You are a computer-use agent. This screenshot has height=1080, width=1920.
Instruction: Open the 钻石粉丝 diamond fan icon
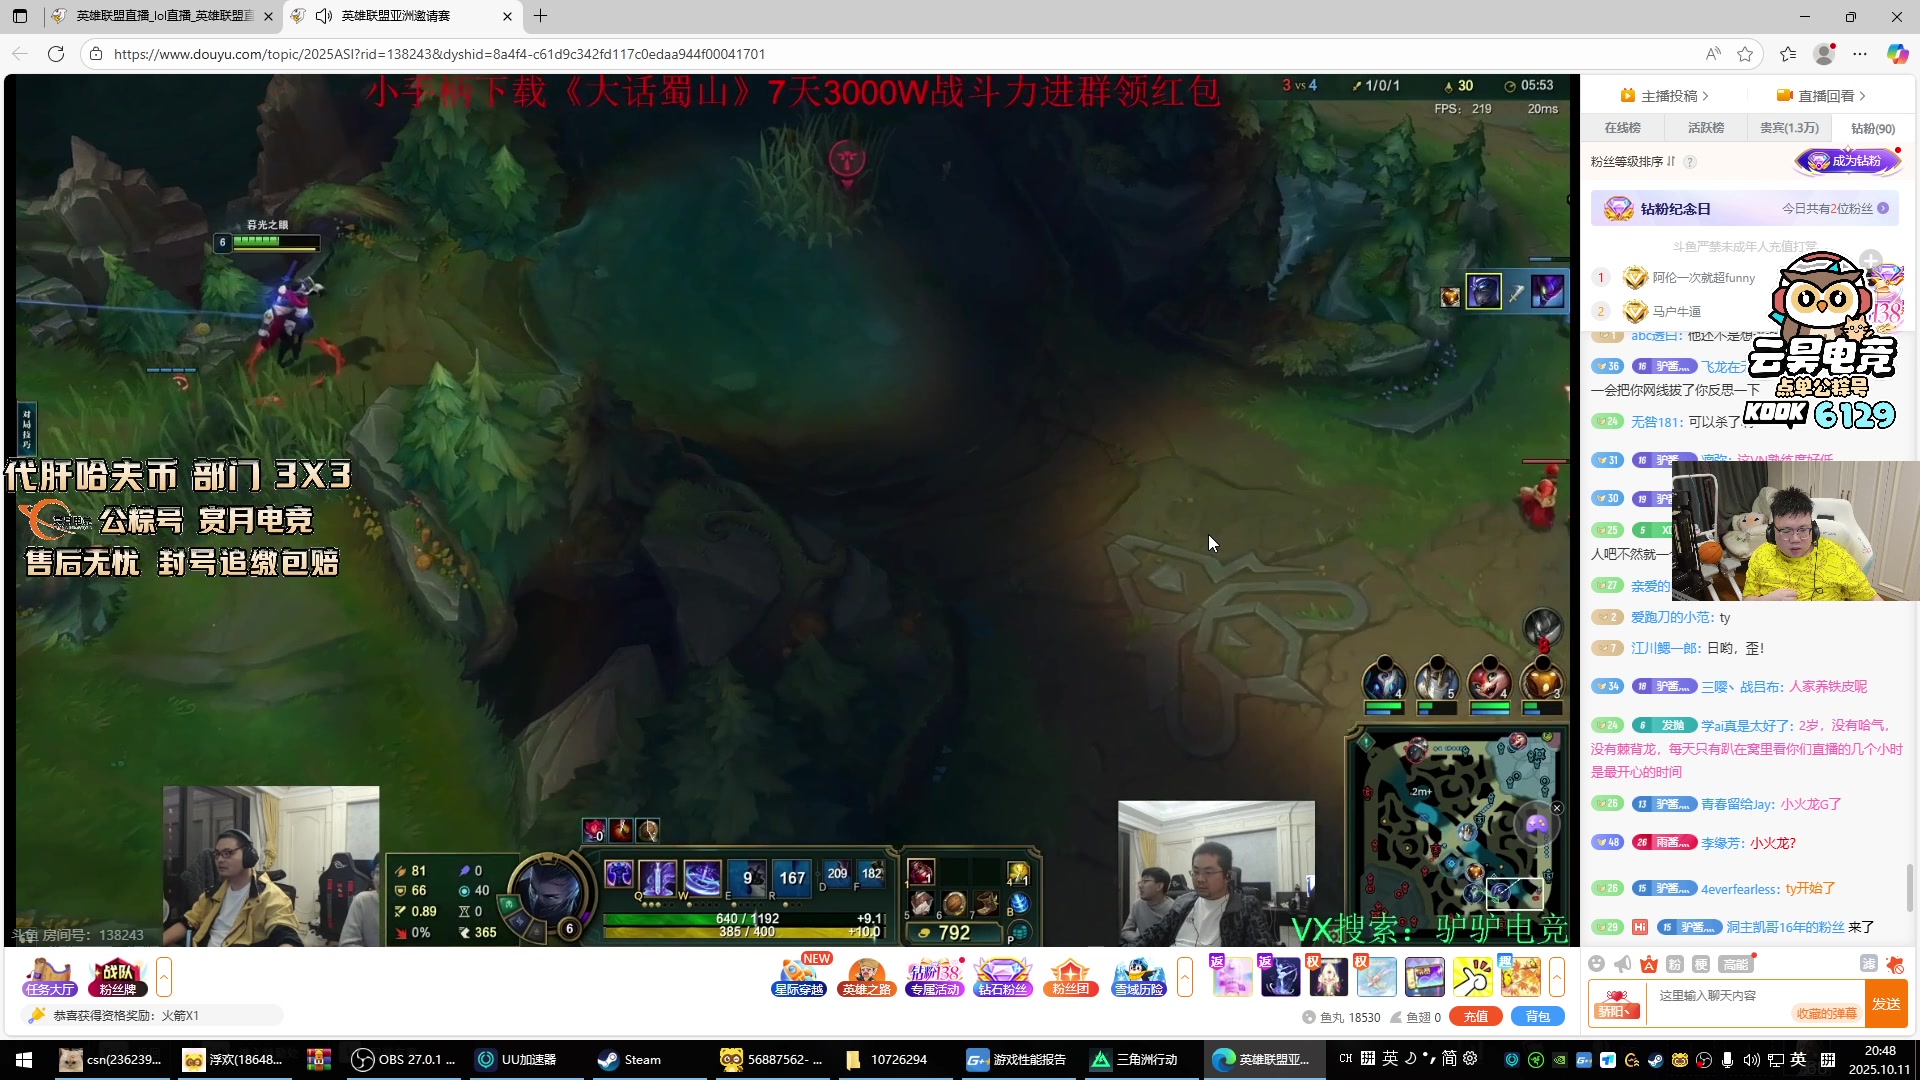pos(1002,977)
